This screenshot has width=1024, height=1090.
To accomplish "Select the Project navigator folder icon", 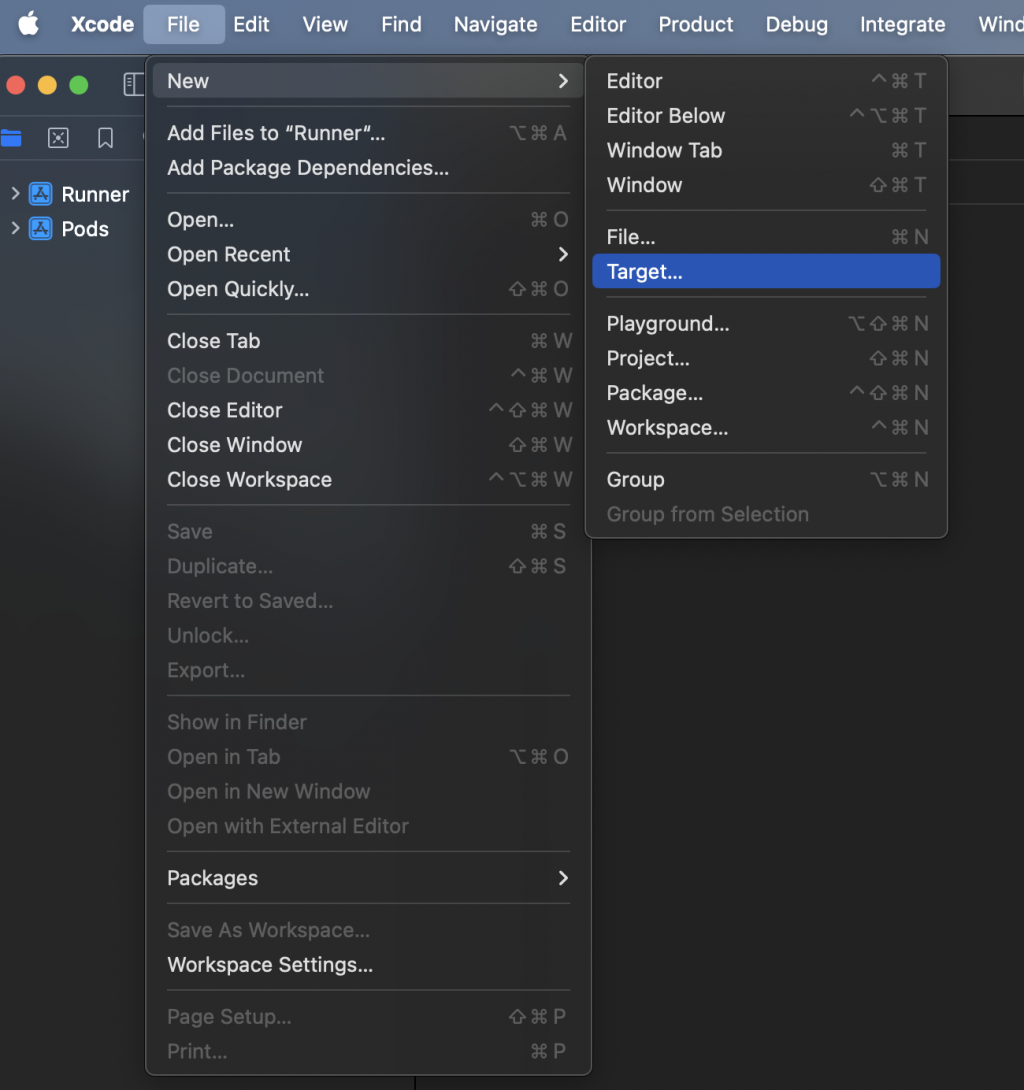I will click(x=11, y=138).
